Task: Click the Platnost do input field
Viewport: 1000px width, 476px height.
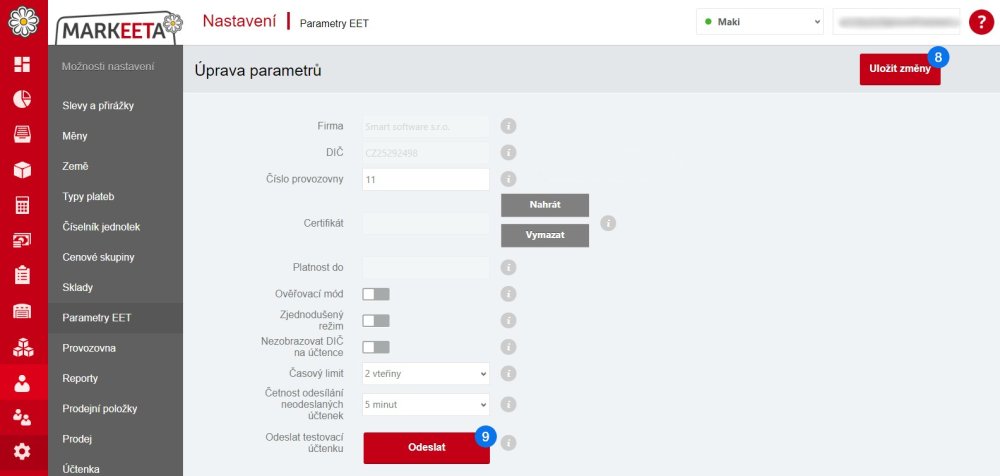Action: (x=425, y=267)
